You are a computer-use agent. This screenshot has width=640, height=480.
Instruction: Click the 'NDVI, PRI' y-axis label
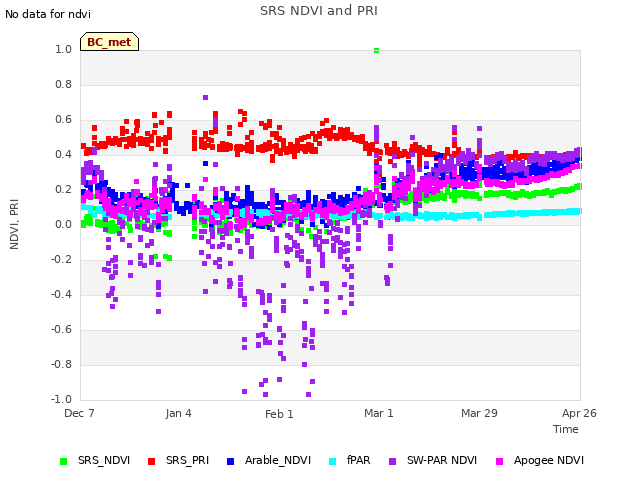[14, 224]
